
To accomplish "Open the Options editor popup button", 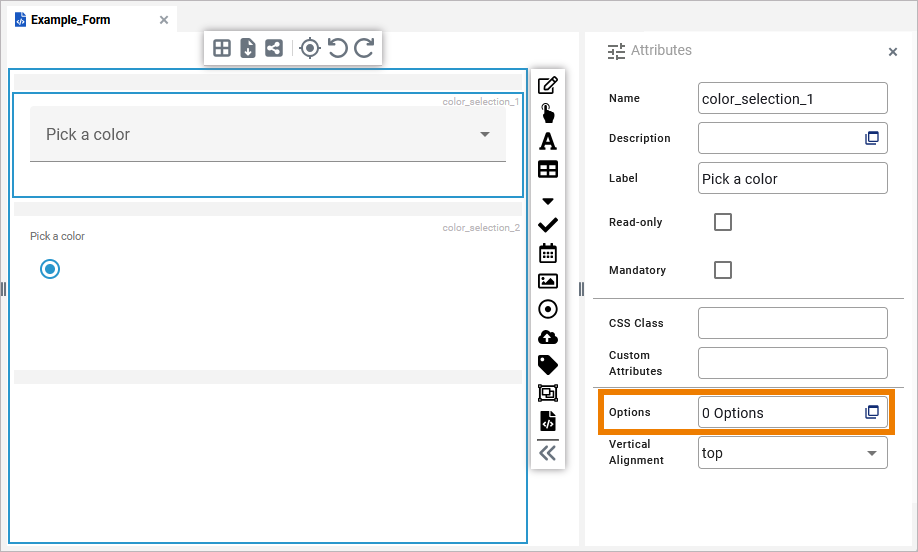I will 871,412.
